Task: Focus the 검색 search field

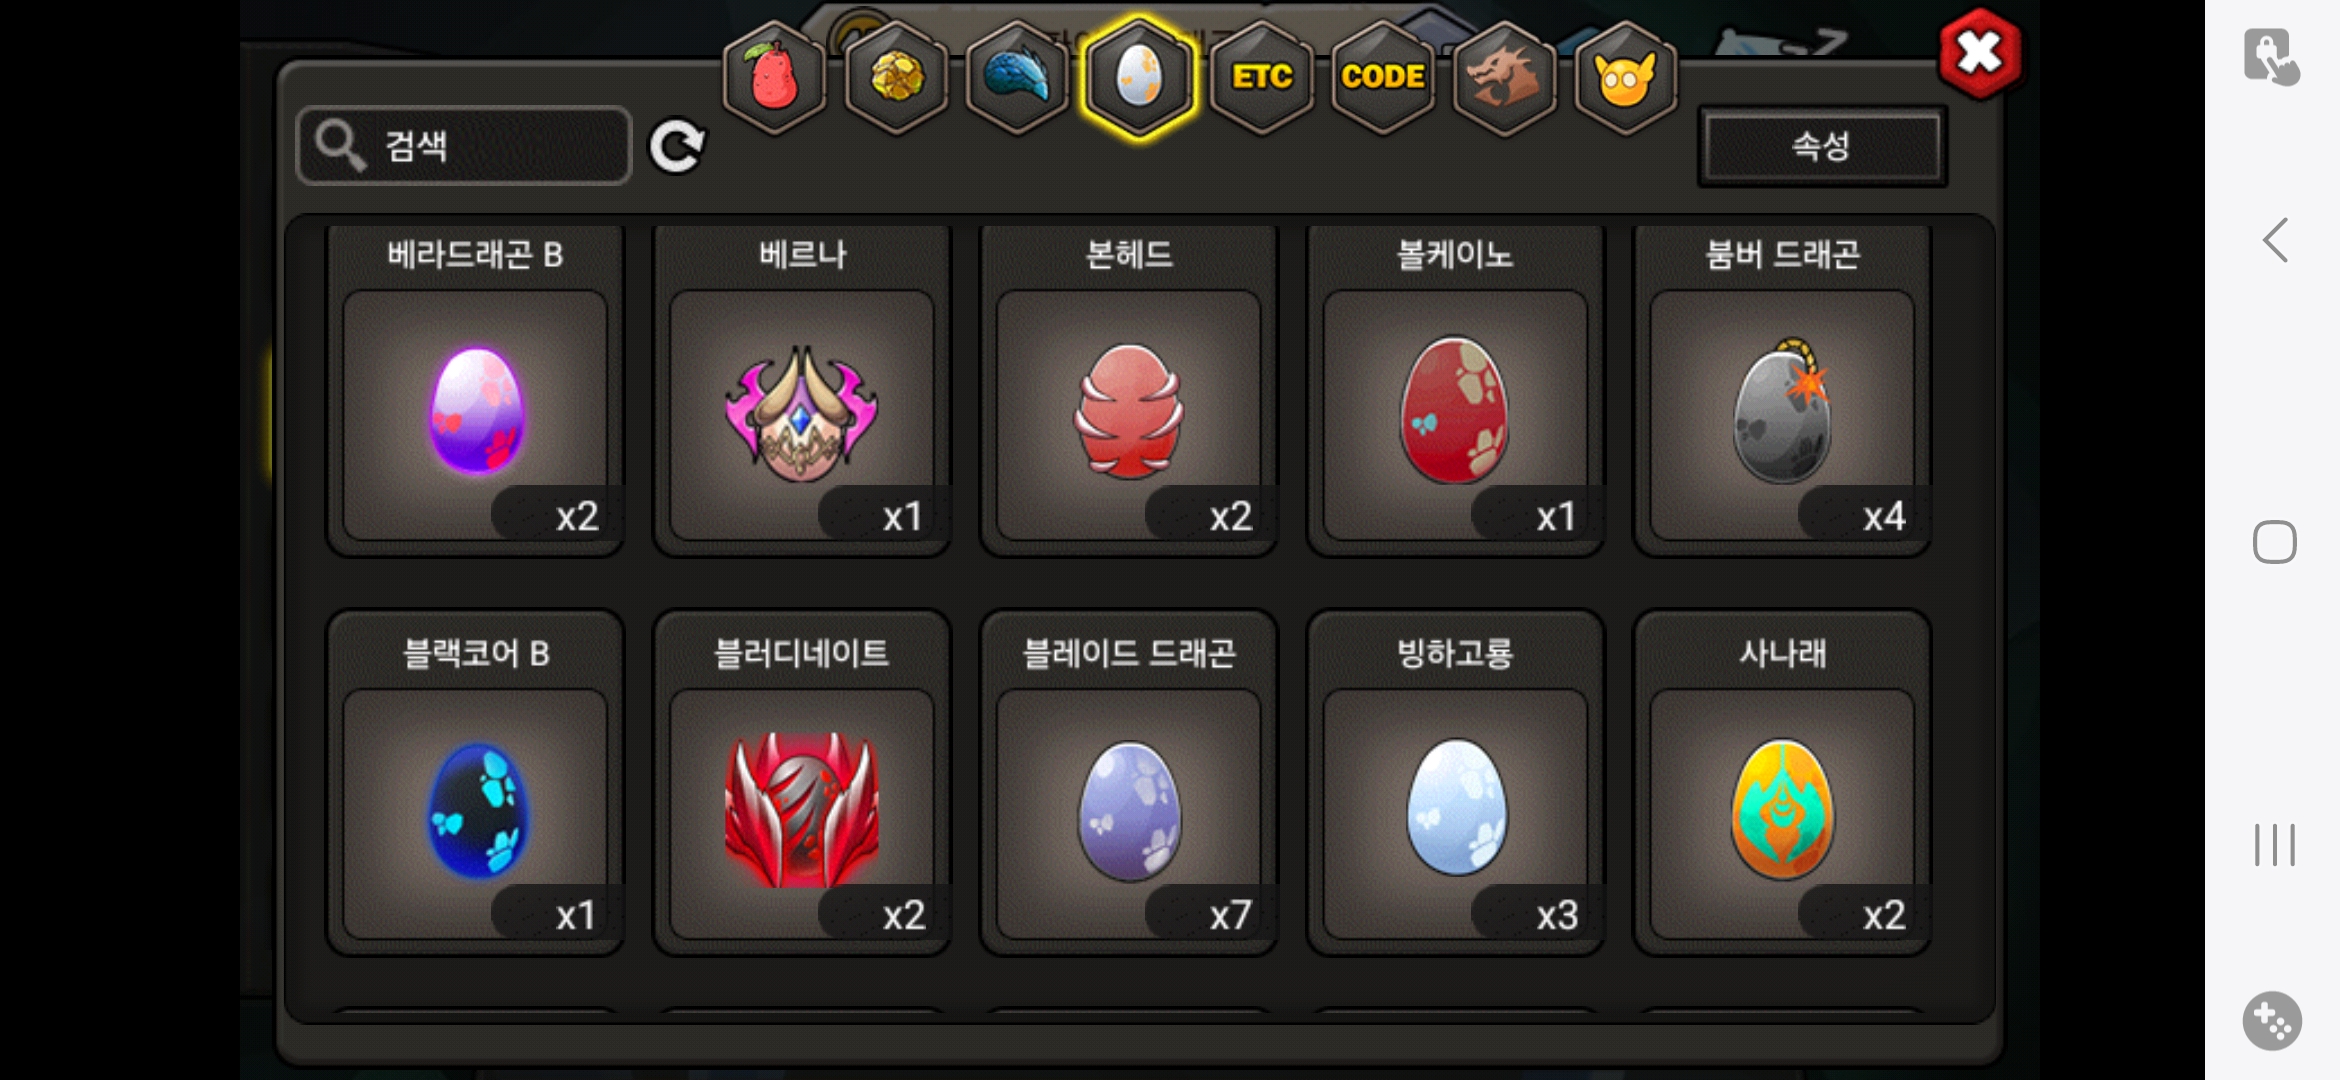Action: coord(465,146)
